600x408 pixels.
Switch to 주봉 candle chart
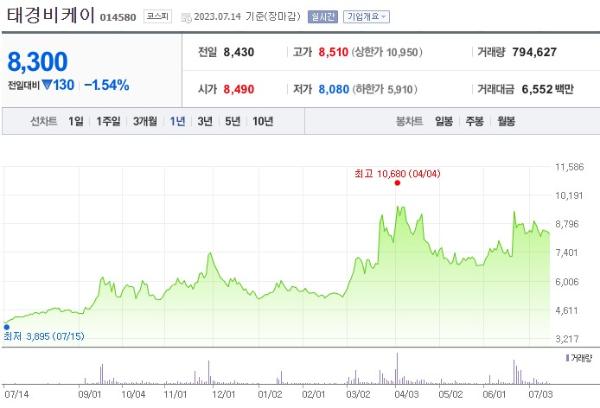point(474,121)
